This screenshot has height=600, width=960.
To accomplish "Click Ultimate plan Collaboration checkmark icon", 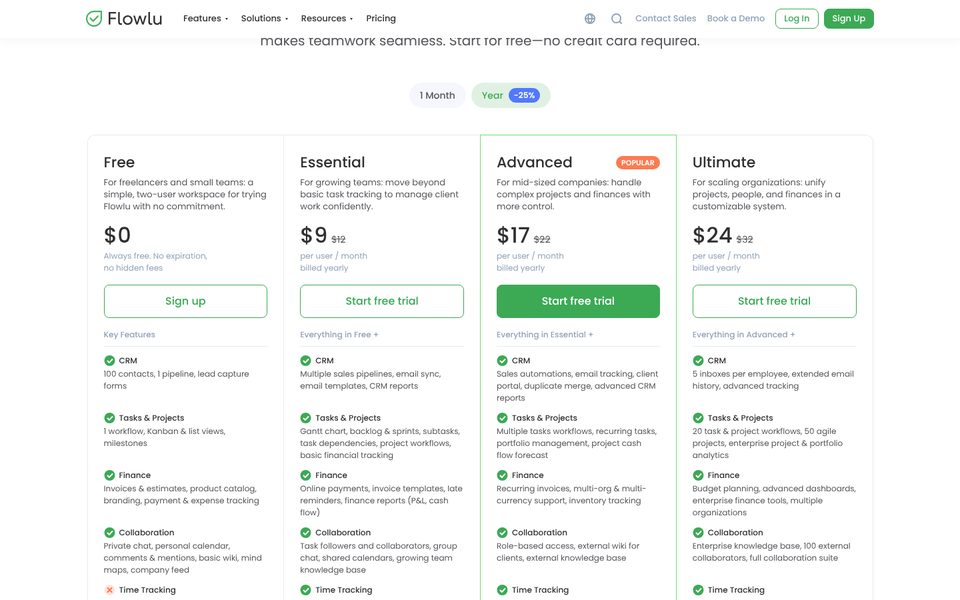I will [698, 533].
